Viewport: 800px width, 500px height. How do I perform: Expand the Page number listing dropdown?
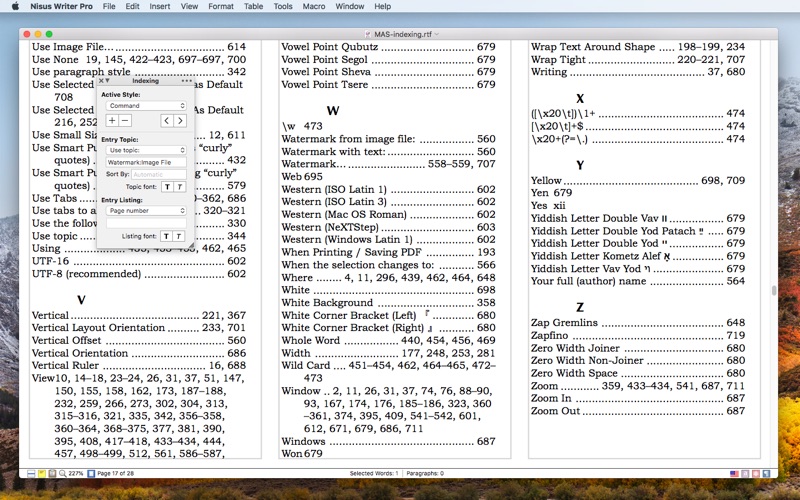click(146, 211)
